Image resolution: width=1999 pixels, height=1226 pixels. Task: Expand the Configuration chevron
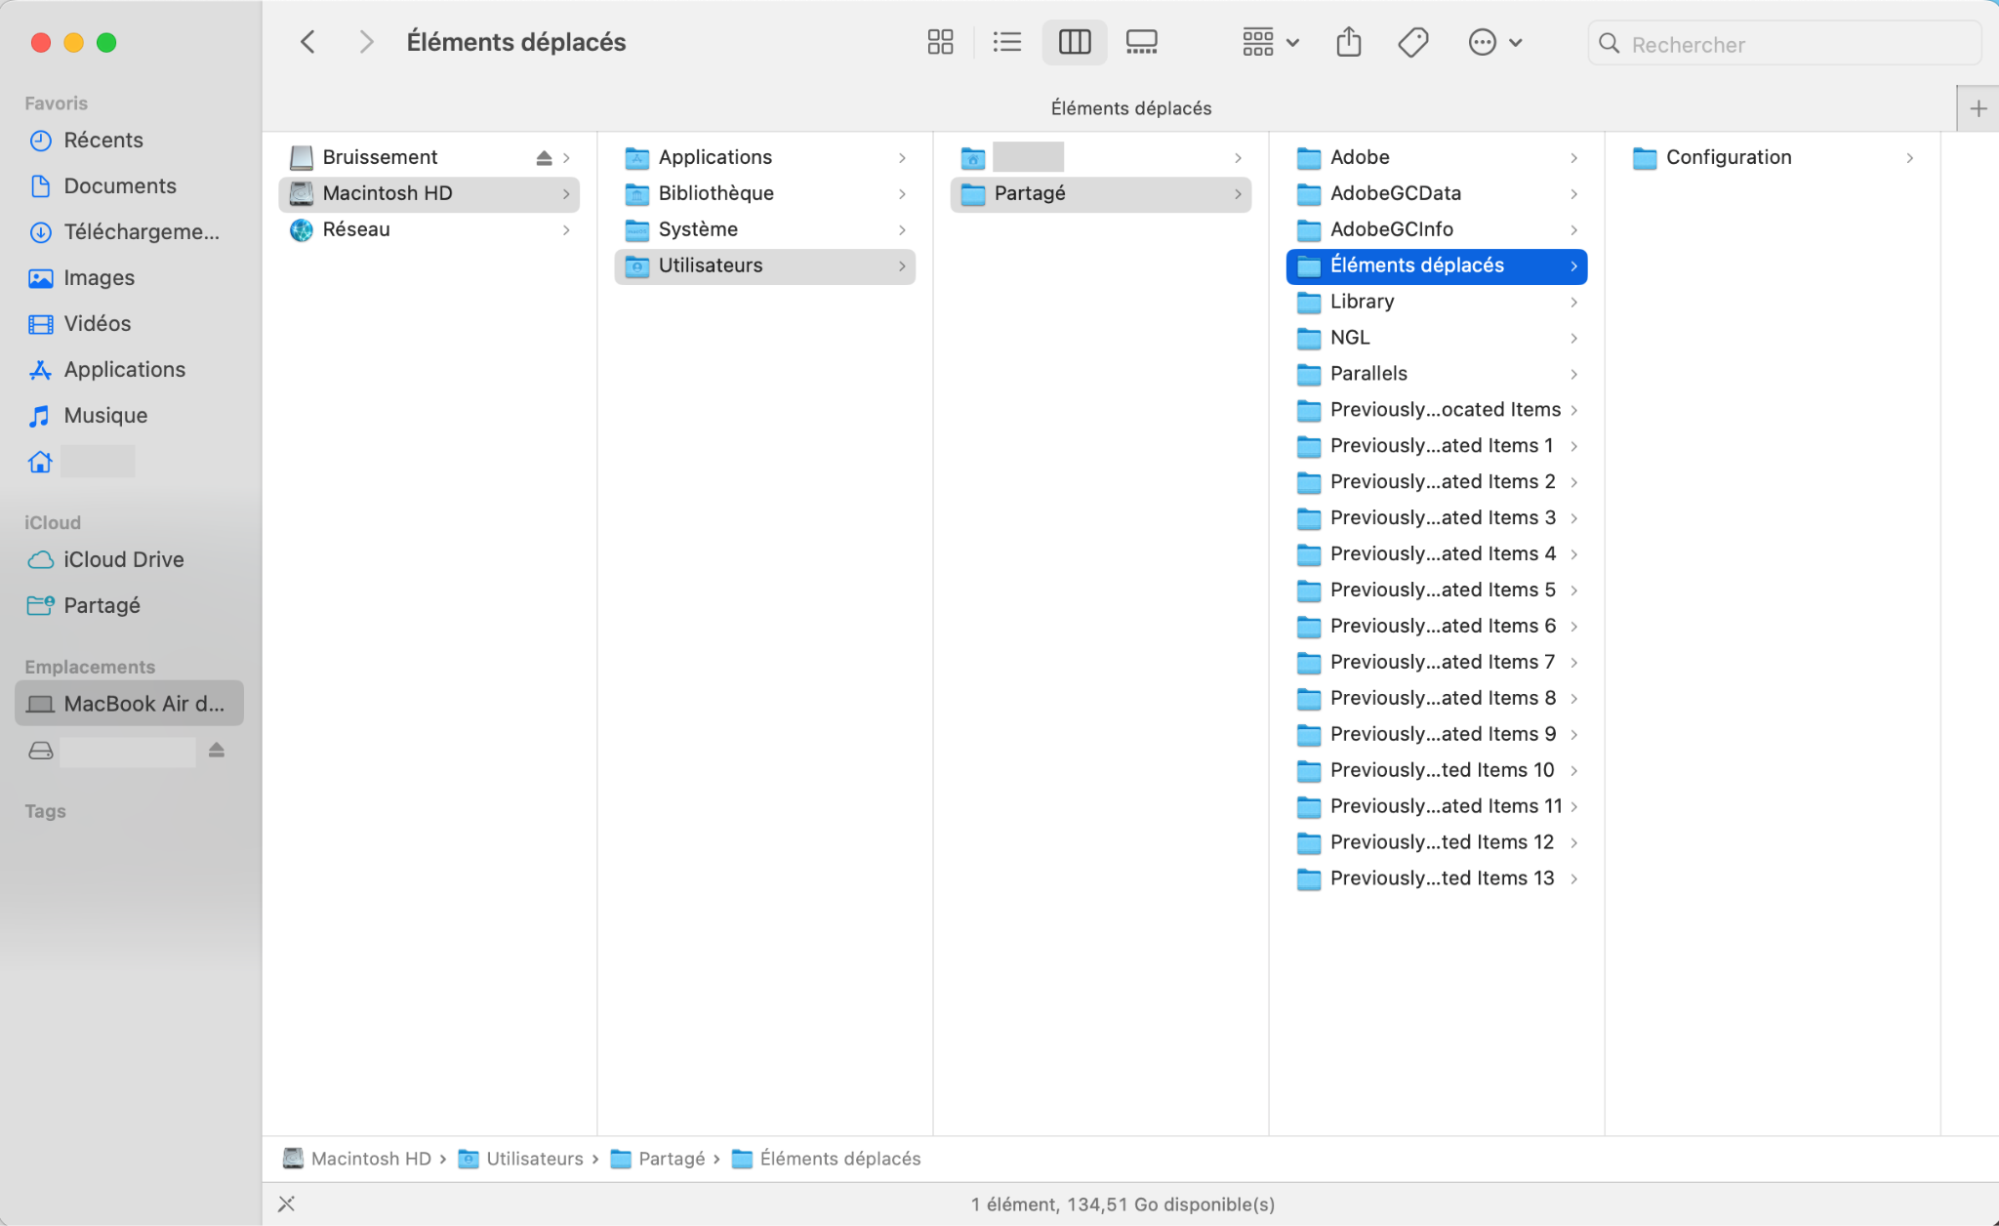tap(1910, 158)
